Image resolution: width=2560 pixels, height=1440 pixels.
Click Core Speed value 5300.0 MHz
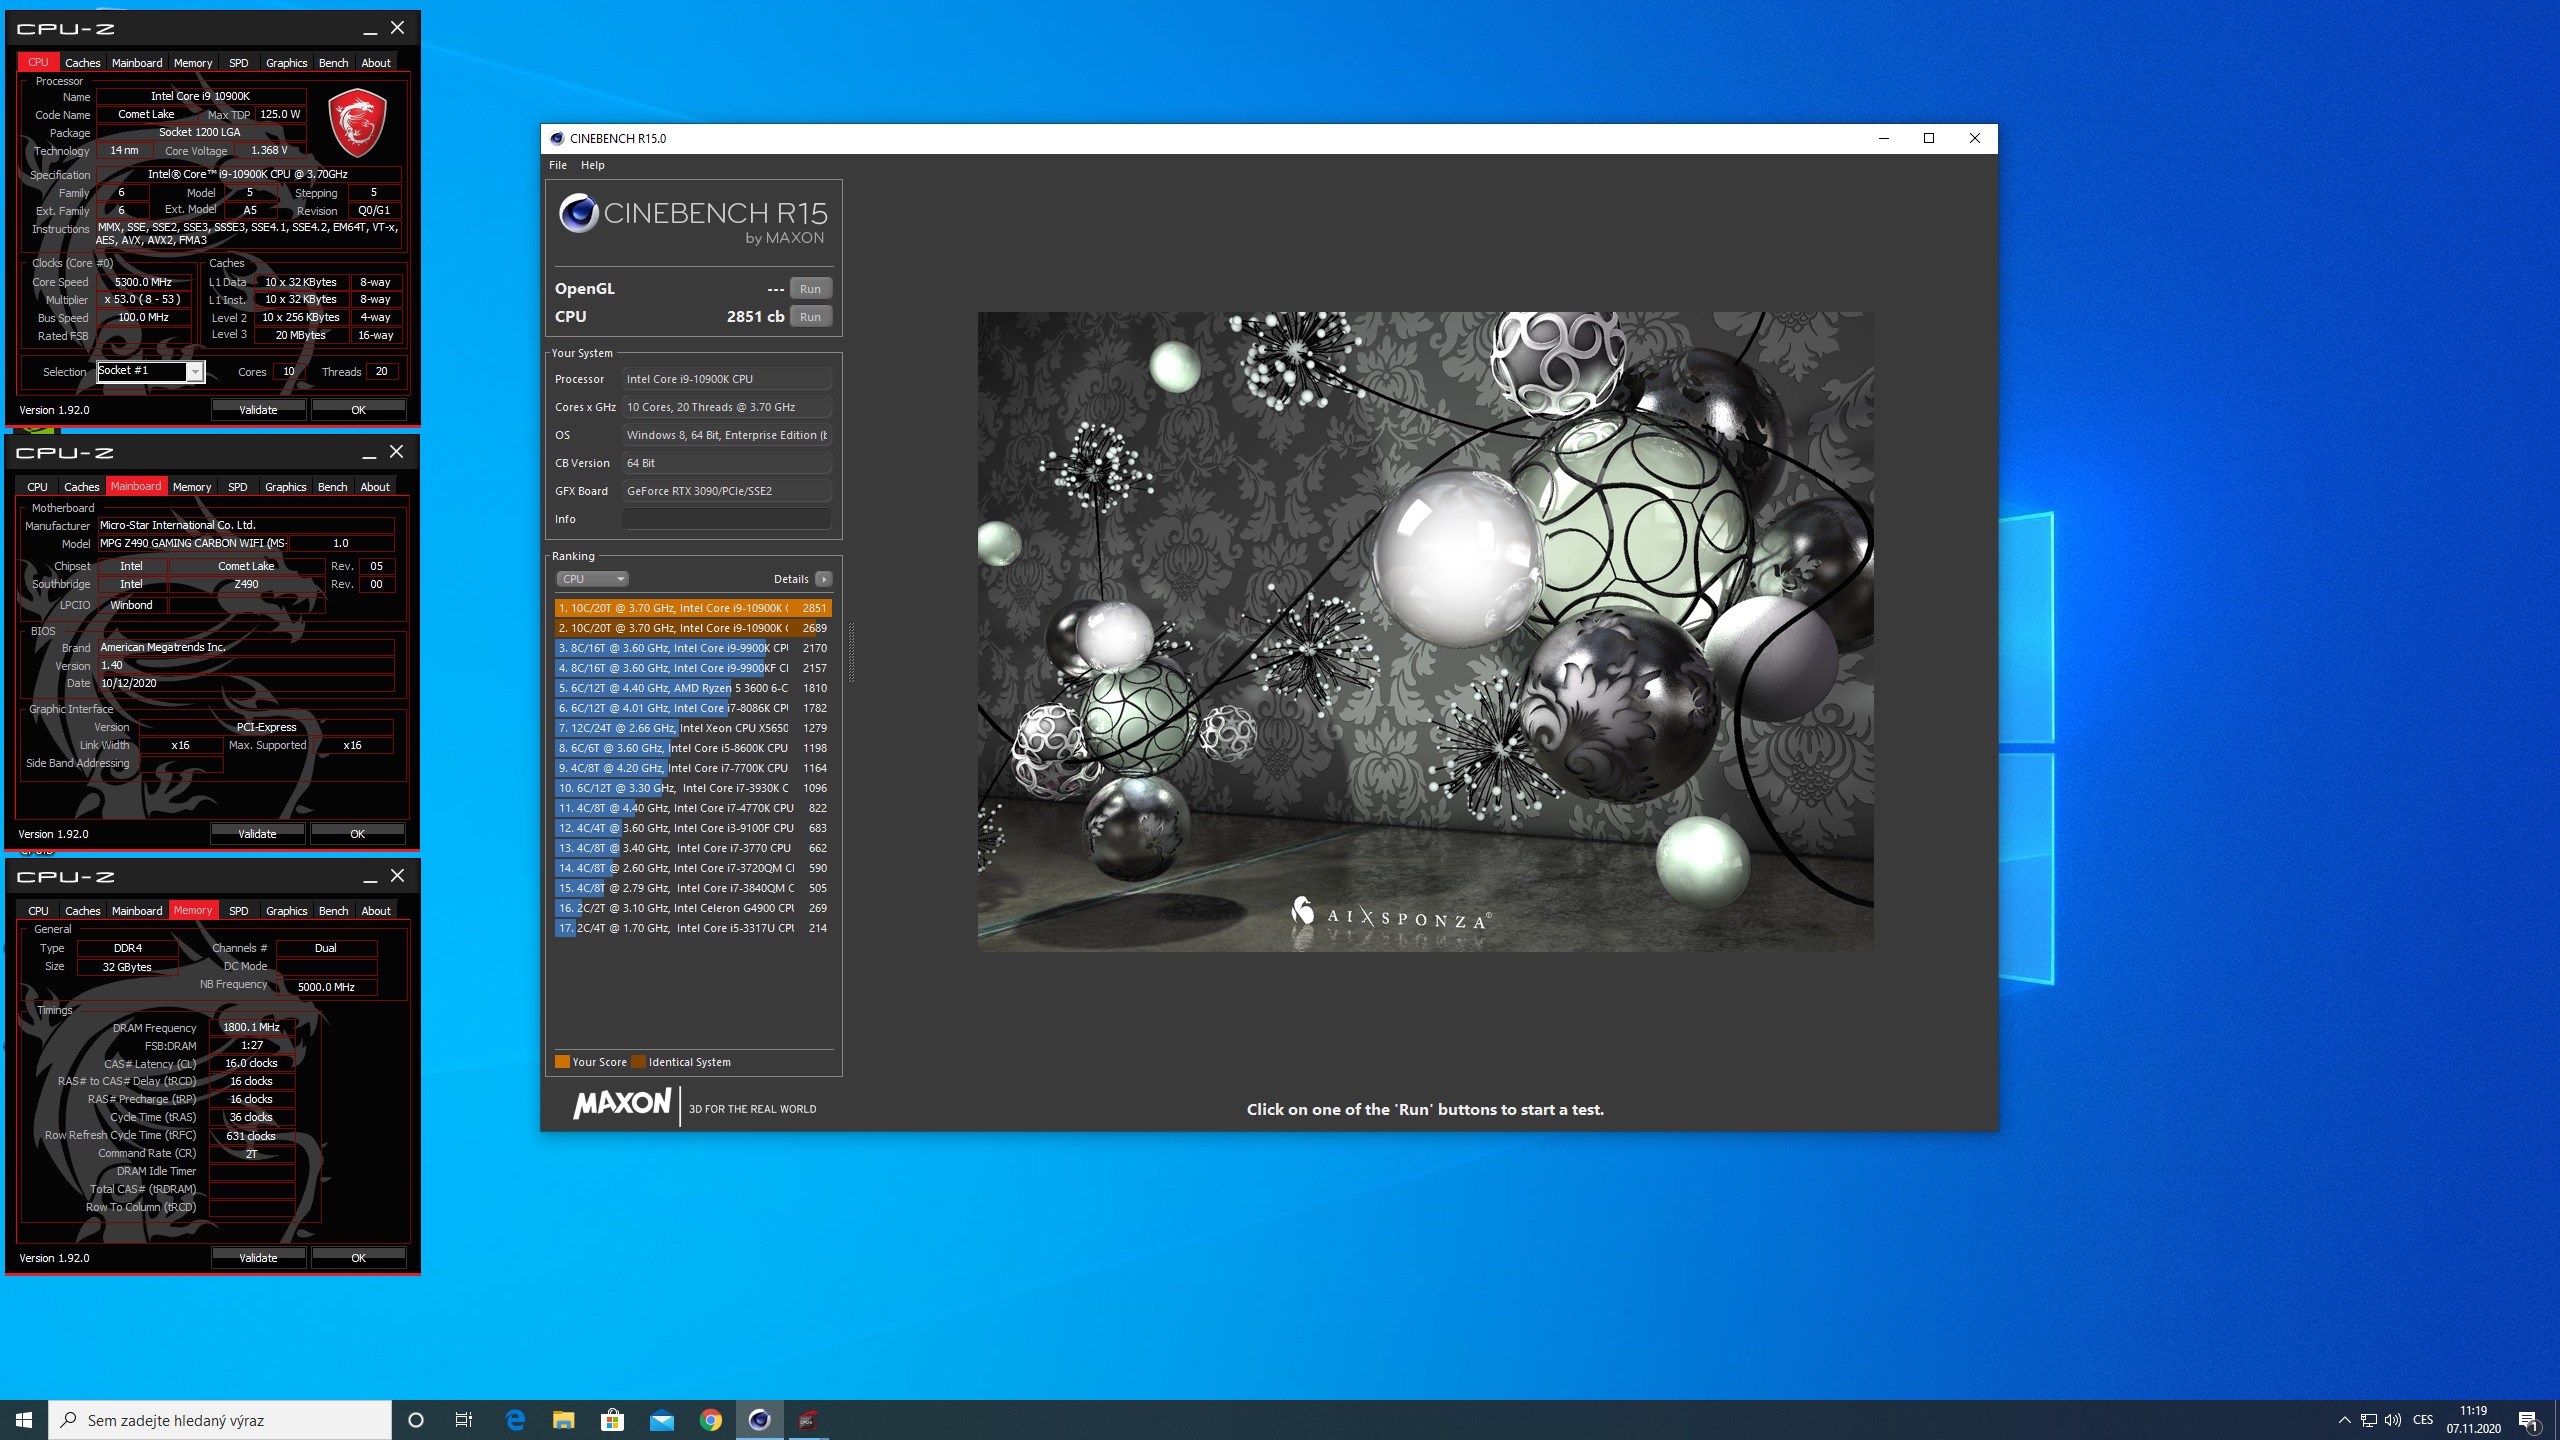pos(143,282)
